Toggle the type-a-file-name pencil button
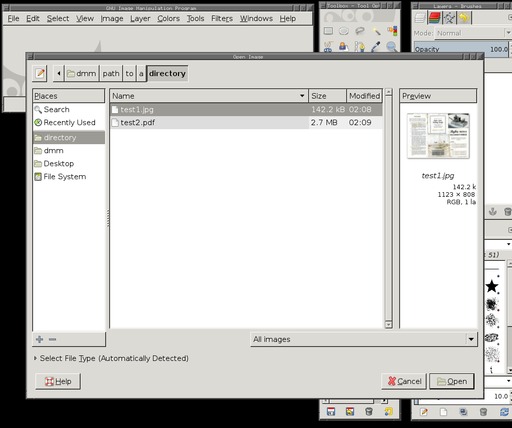The height and width of the screenshot is (428, 512). point(40,73)
